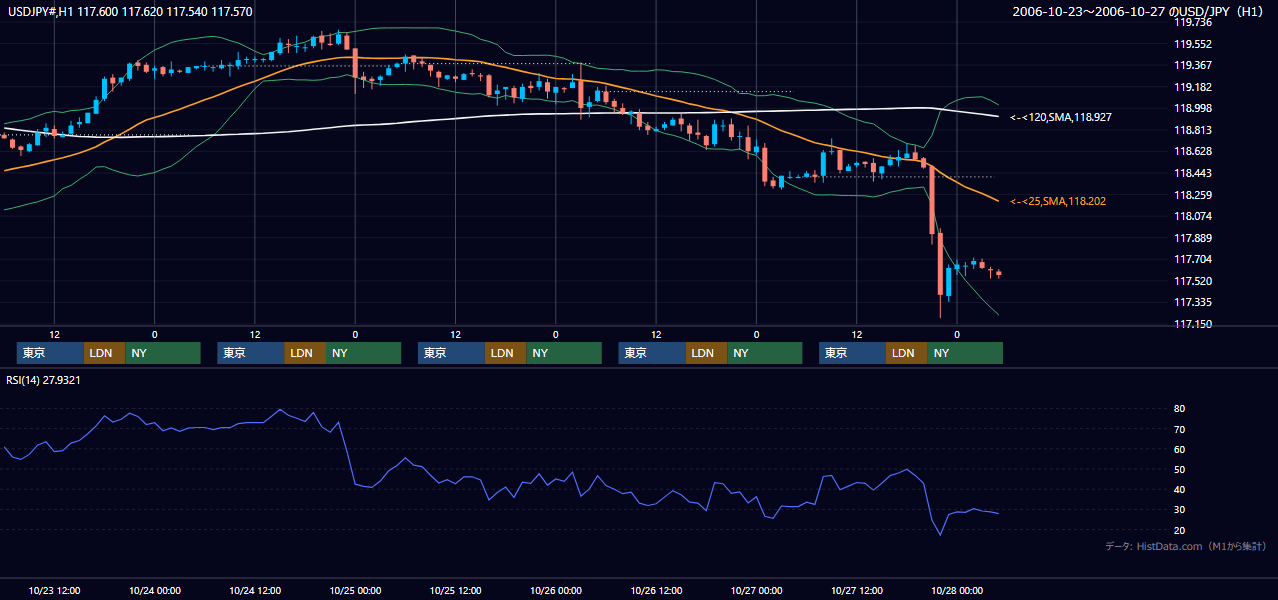This screenshot has width=1278, height=600.
Task: Select the RSI(14) 27.9321 indicator label
Action: [x=44, y=380]
